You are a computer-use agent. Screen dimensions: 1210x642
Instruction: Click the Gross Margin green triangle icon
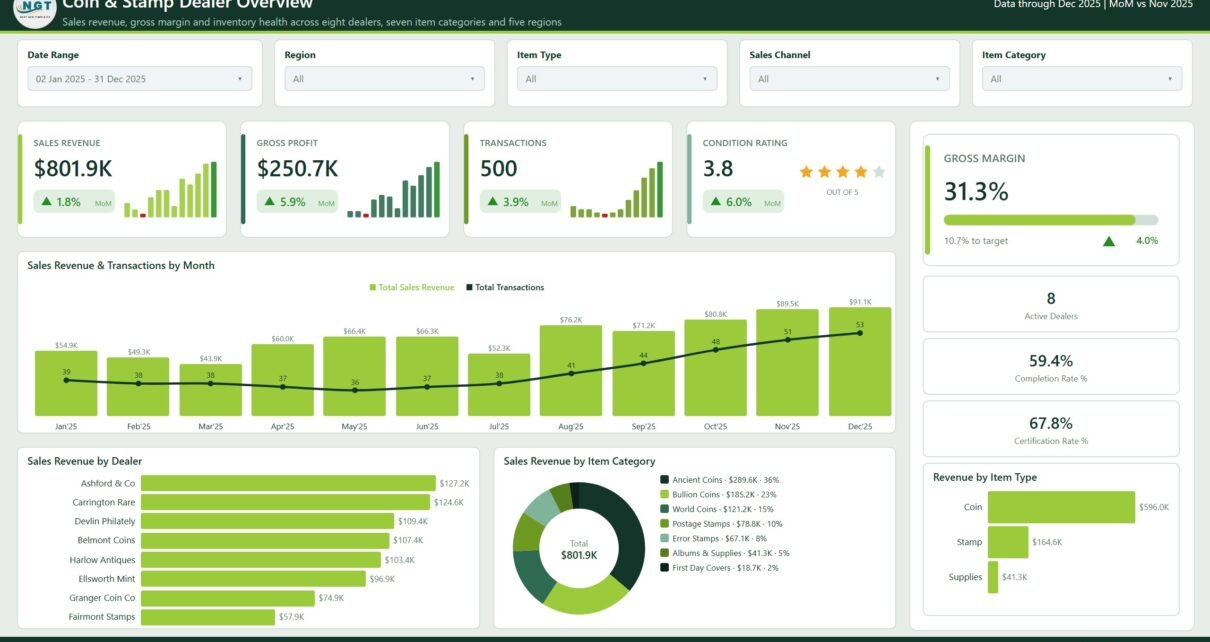coord(1108,241)
